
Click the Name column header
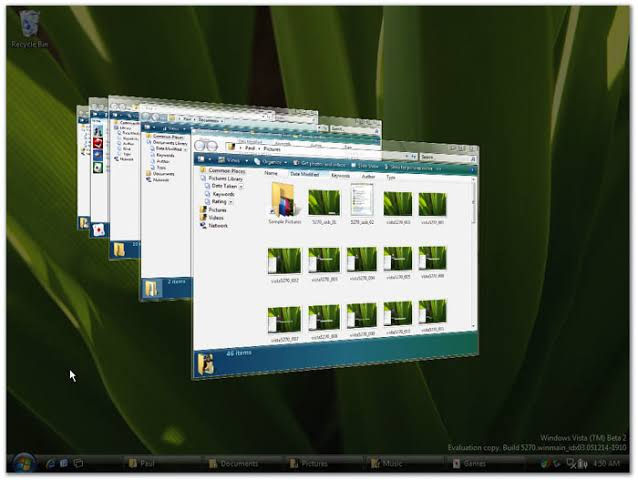[271, 173]
